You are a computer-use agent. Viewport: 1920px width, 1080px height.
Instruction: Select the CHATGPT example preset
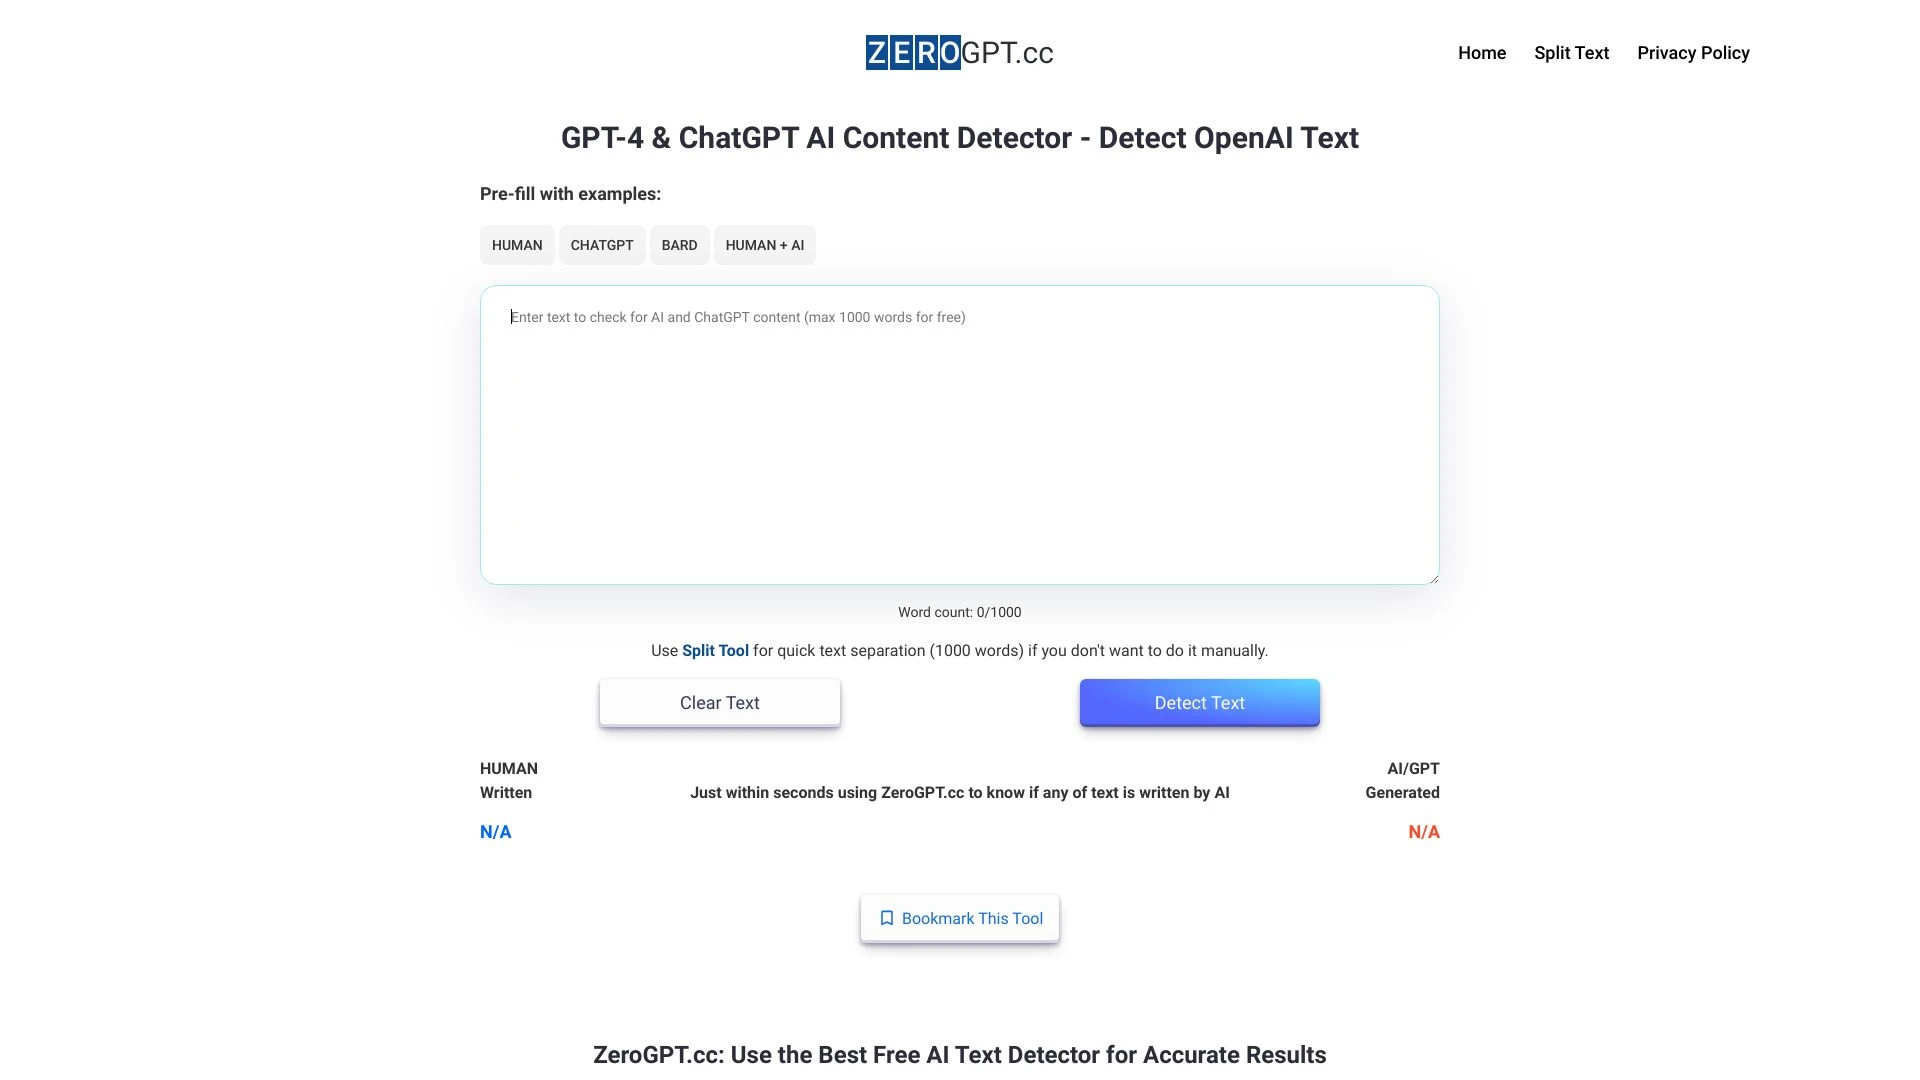click(x=601, y=244)
